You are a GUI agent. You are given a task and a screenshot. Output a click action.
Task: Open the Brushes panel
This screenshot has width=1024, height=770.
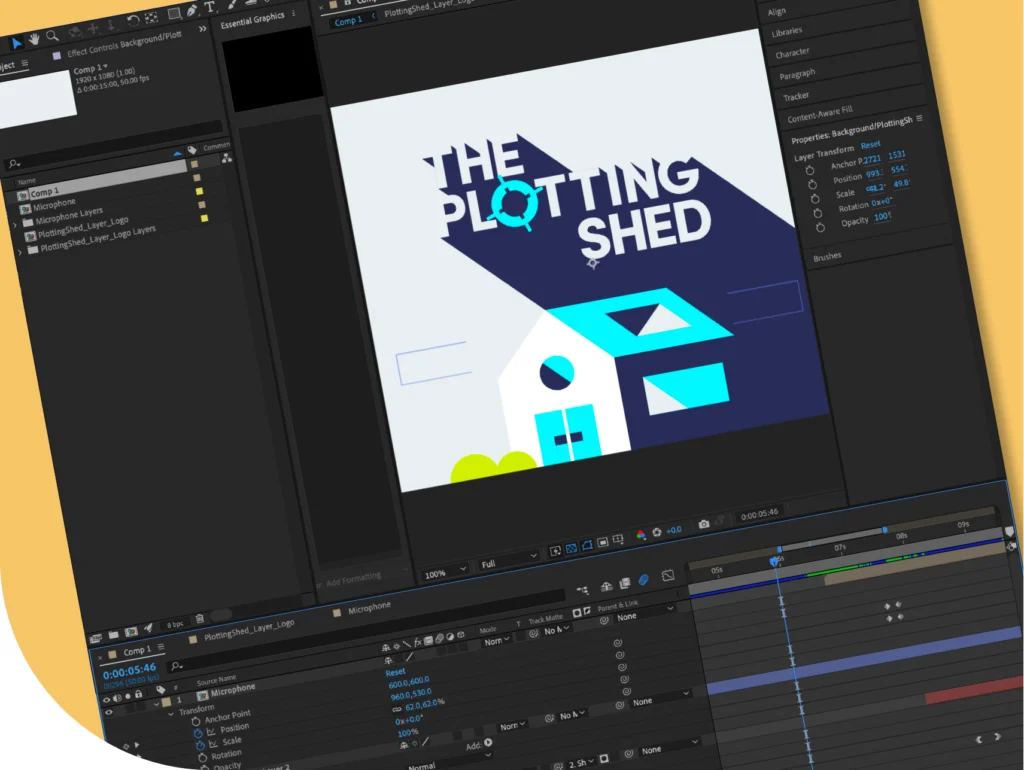coord(827,257)
